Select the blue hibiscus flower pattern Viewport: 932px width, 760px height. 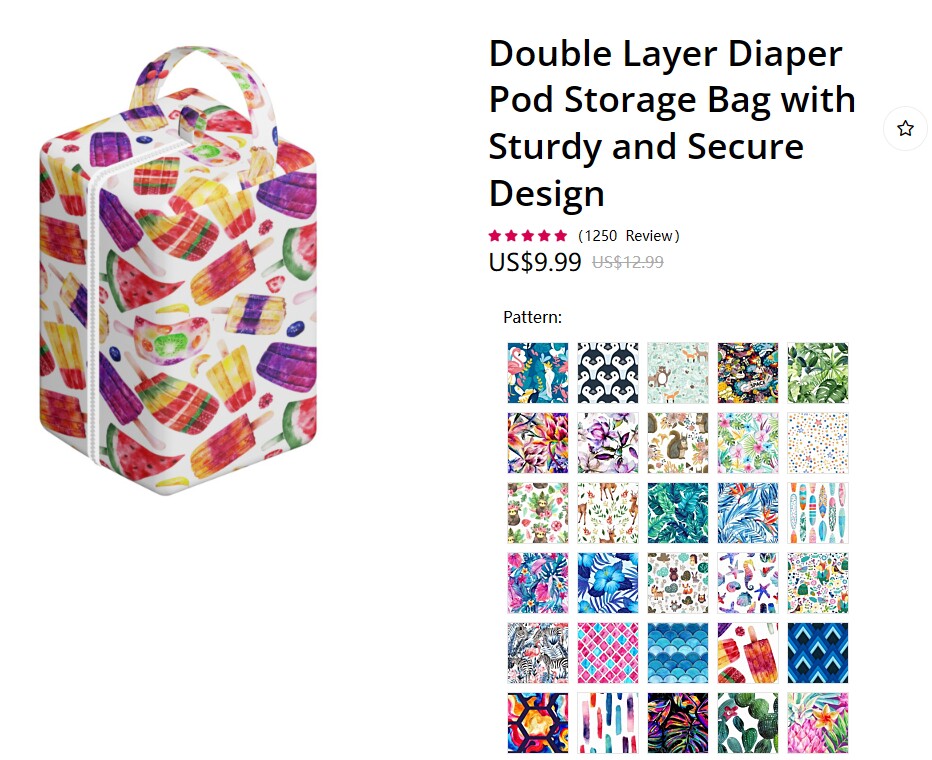click(607, 583)
